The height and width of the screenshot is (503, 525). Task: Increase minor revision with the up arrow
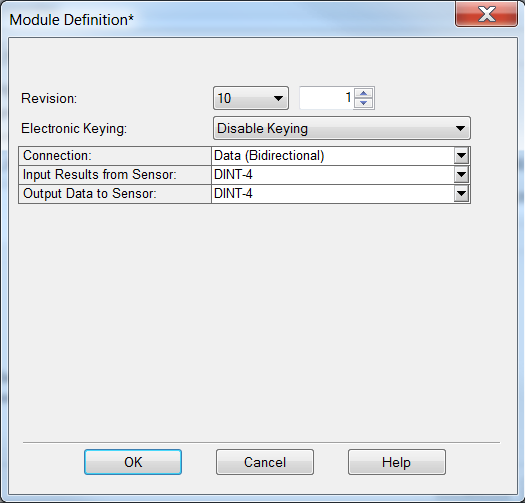coord(363,93)
